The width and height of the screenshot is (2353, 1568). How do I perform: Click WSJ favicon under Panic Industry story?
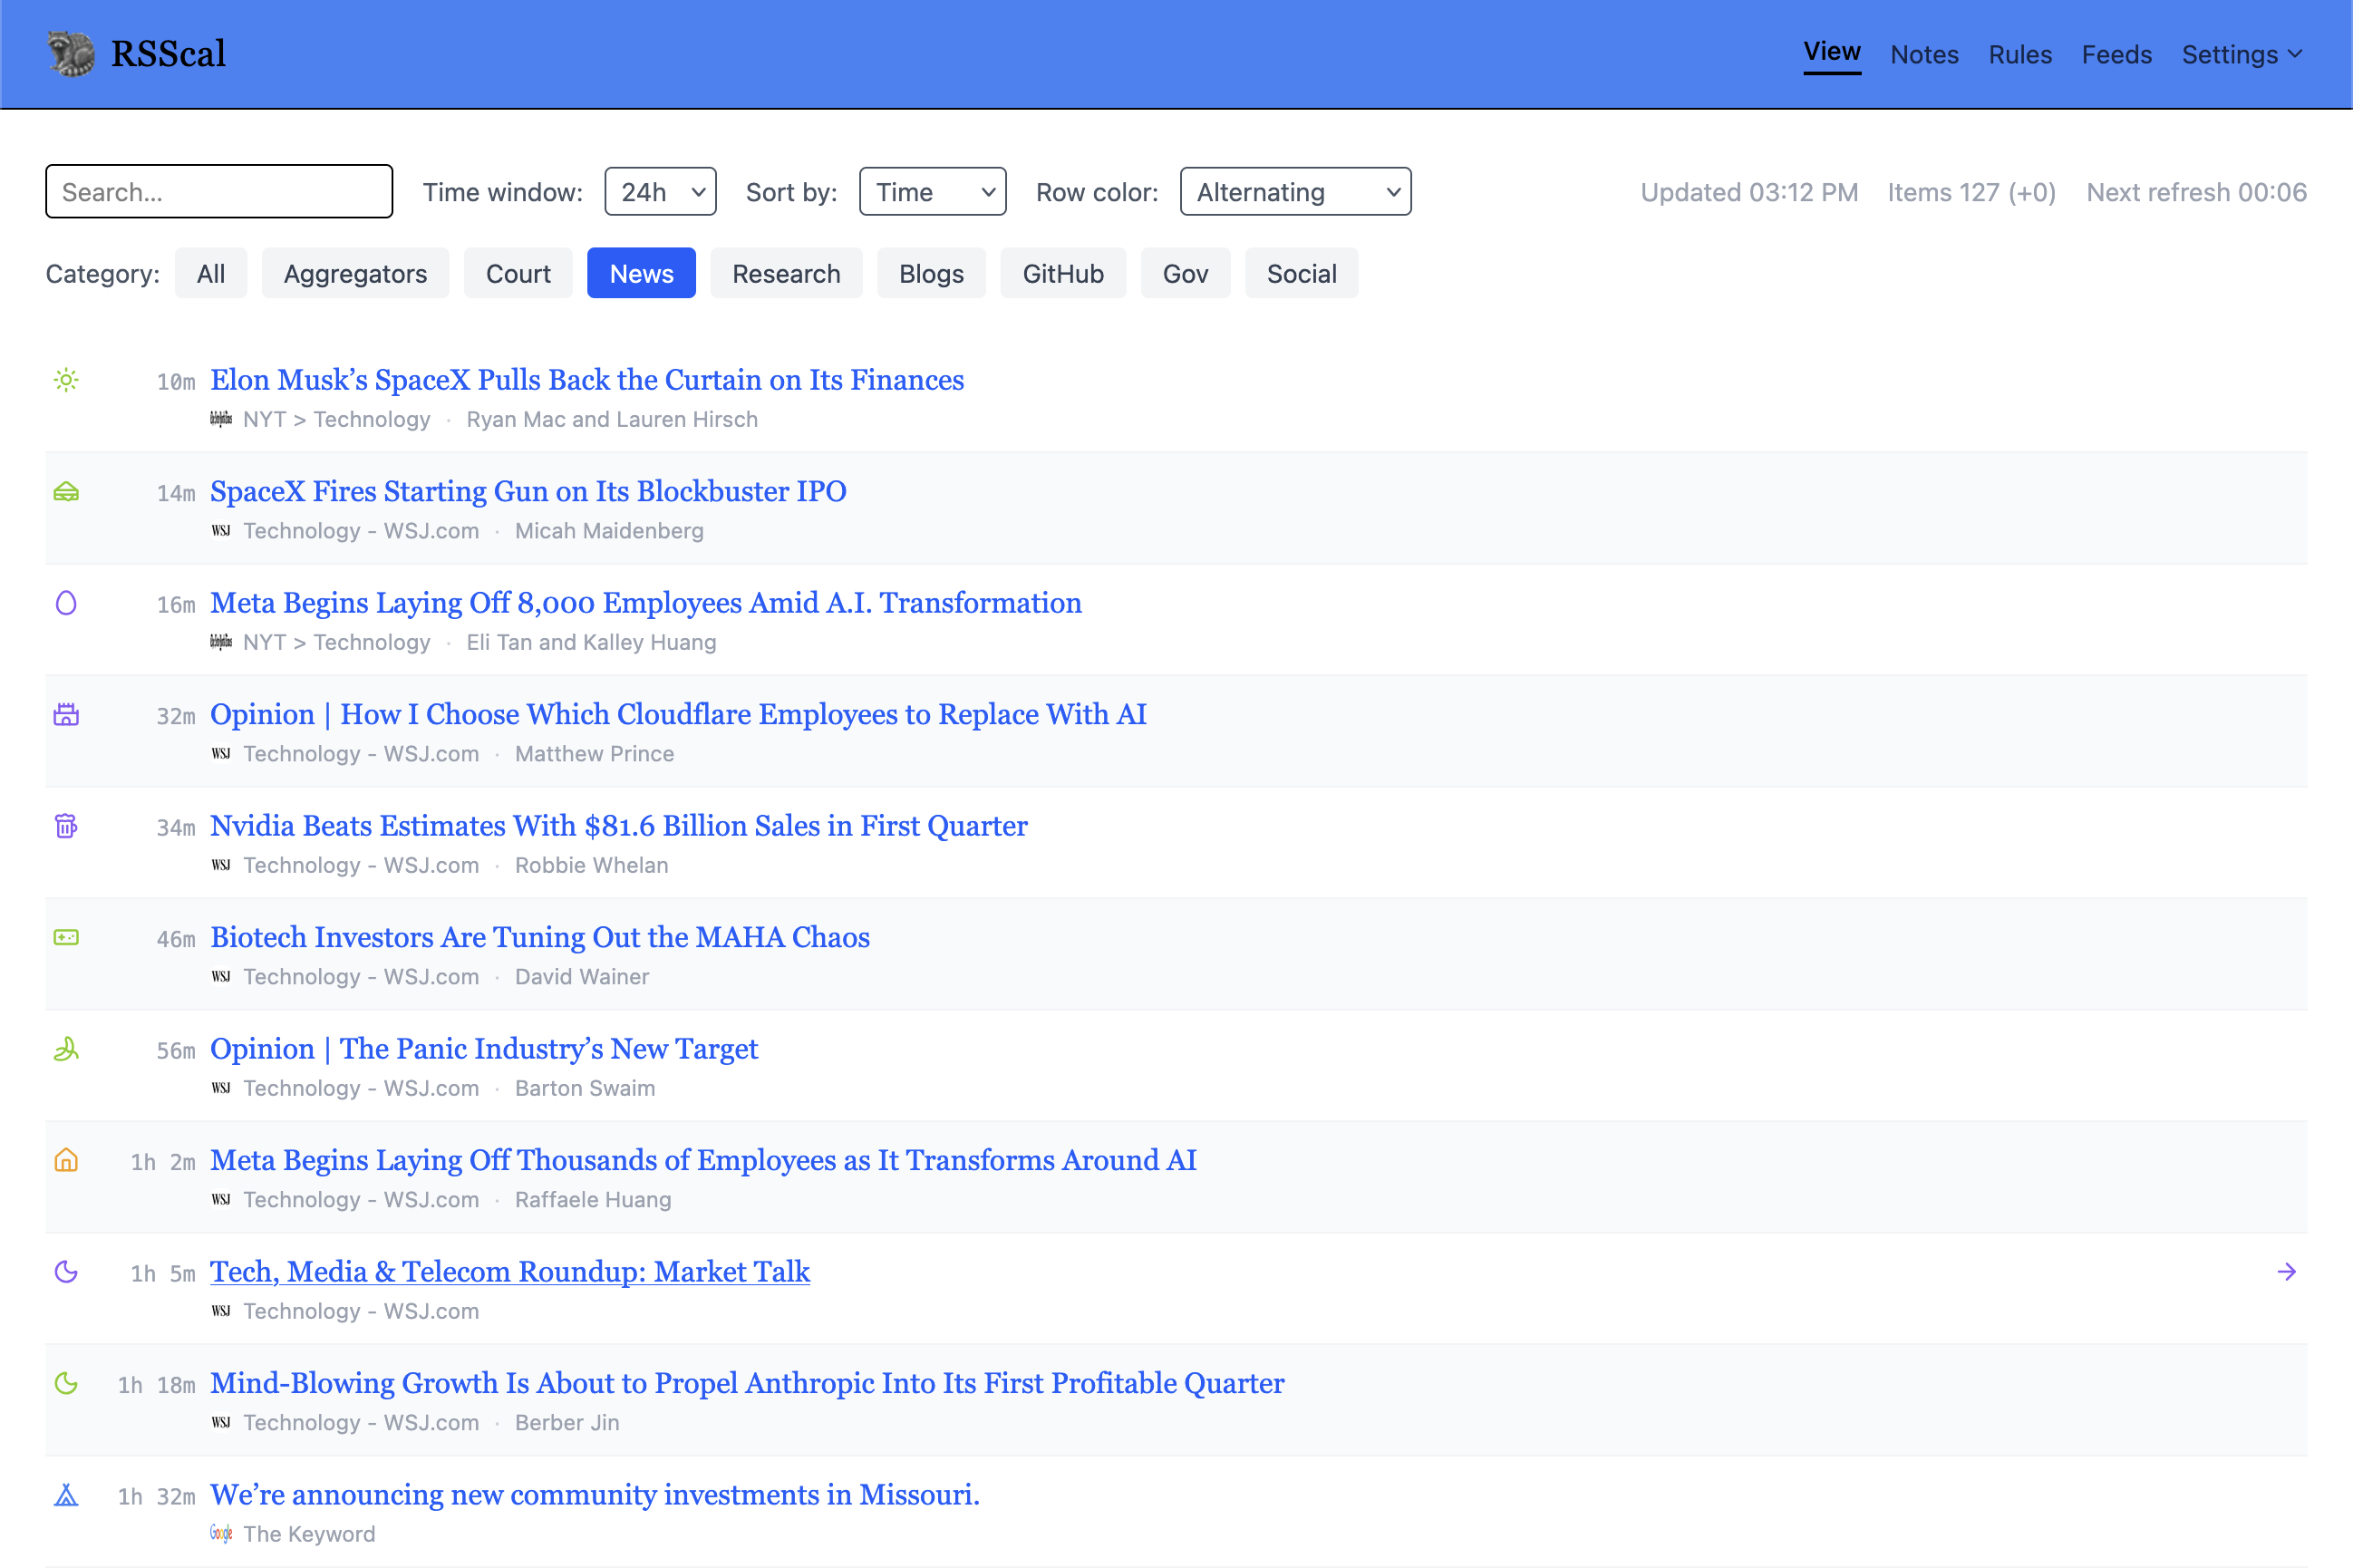[x=221, y=1088]
